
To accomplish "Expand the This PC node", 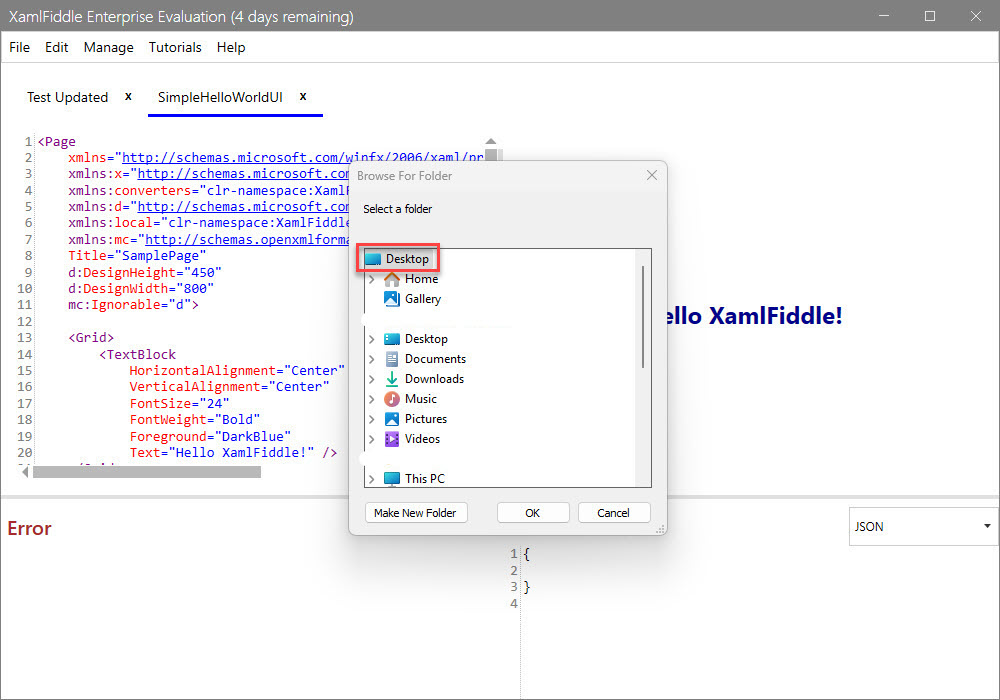I will [372, 479].
